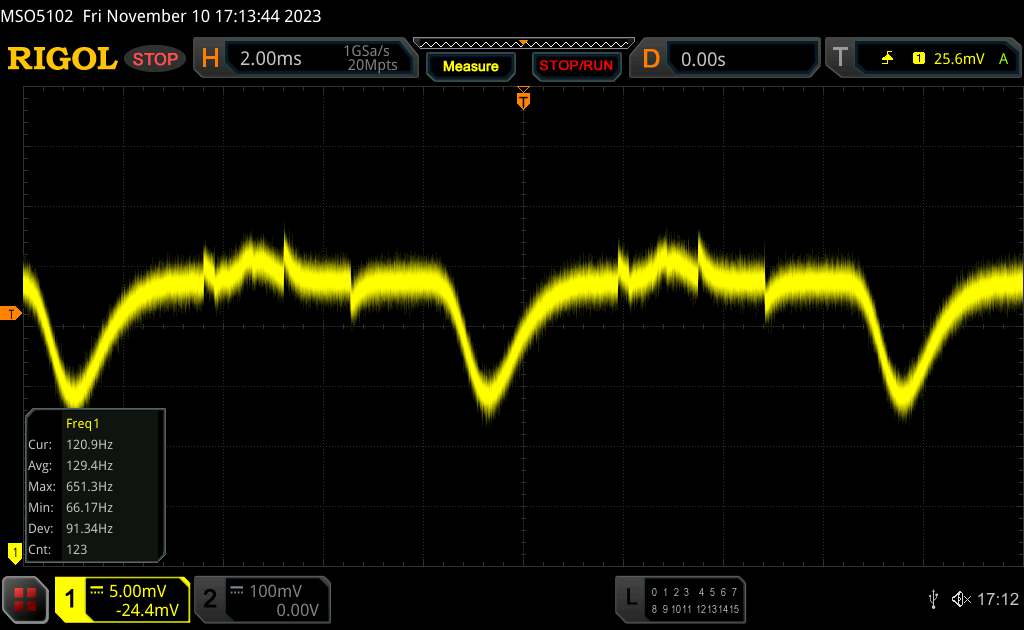The image size is (1024, 630).
Task: Click the trigger mode A indicator
Action: pyautogui.click(x=1004, y=59)
